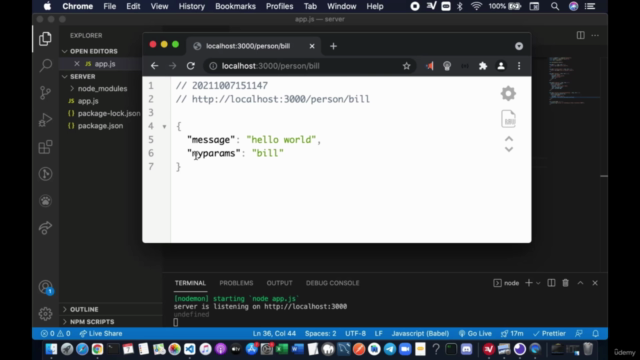The width and height of the screenshot is (640, 360).
Task: Click the errors and warnings count
Action: [56, 333]
